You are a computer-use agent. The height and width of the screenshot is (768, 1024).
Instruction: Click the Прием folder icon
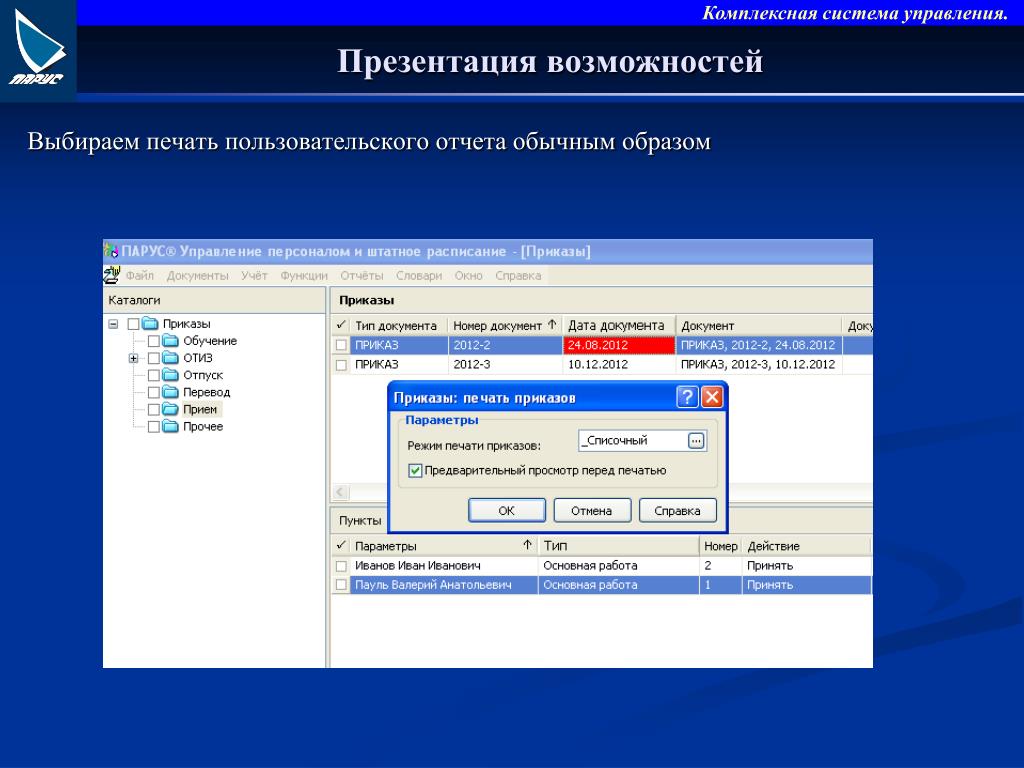[170, 409]
